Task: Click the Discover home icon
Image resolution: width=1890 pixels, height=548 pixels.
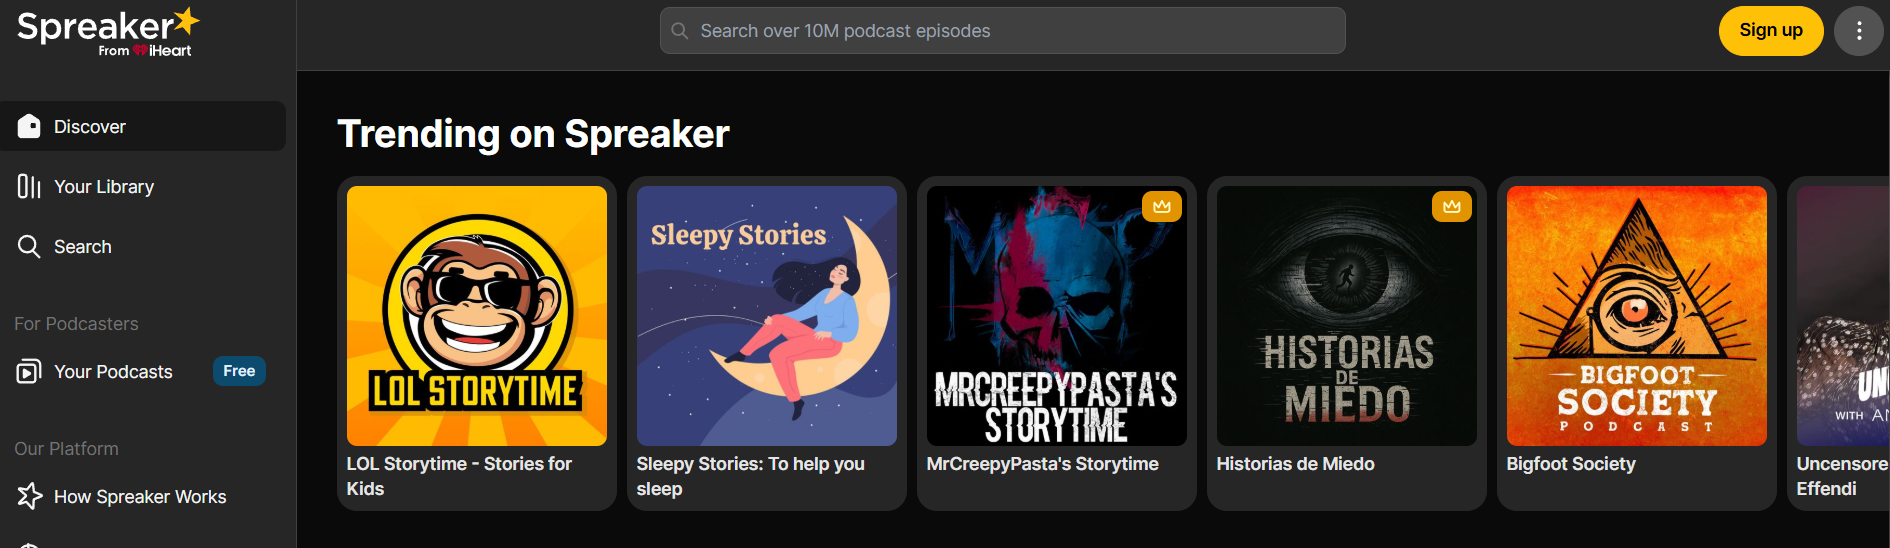Action: 29,126
